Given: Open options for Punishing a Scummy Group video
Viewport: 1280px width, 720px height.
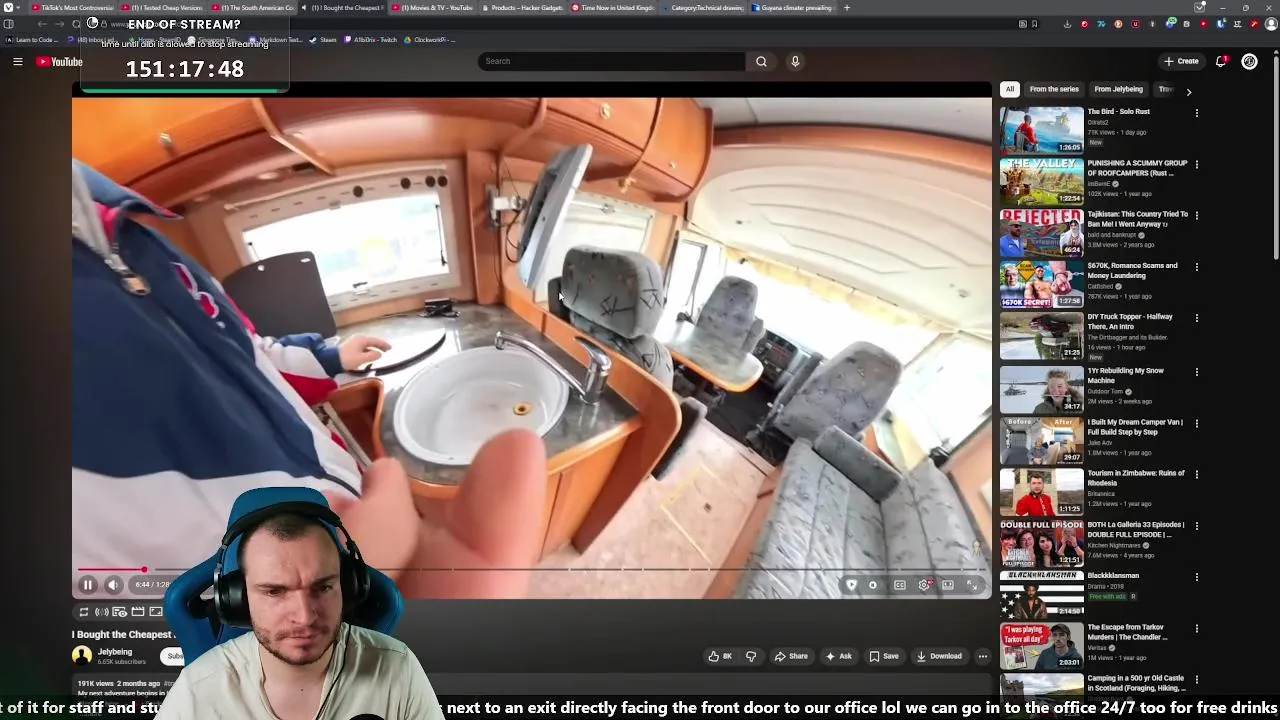Looking at the screenshot, I should tap(1196, 164).
